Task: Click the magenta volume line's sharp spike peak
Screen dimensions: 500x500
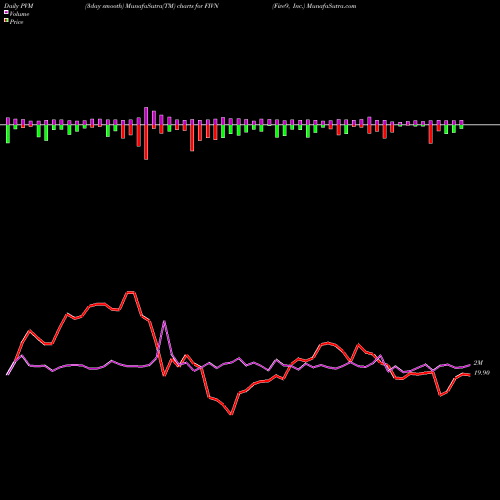Action: (x=164, y=321)
